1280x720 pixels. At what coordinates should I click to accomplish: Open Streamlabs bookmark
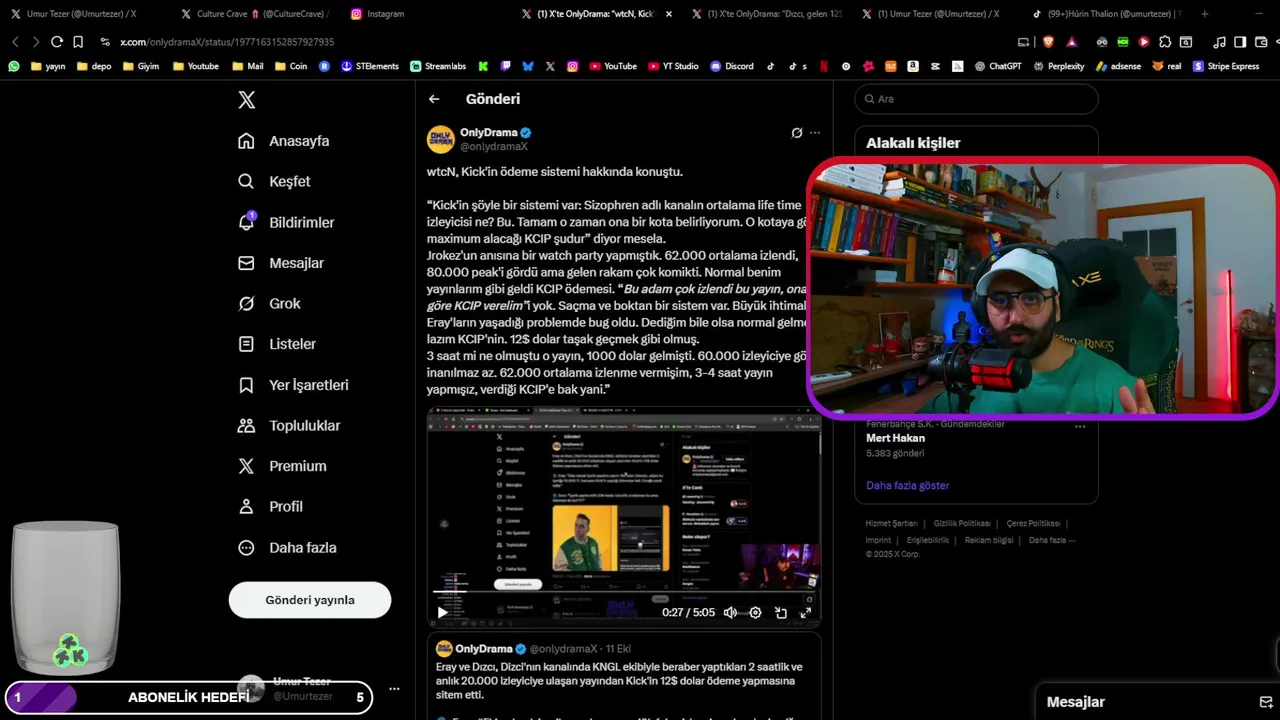click(438, 66)
